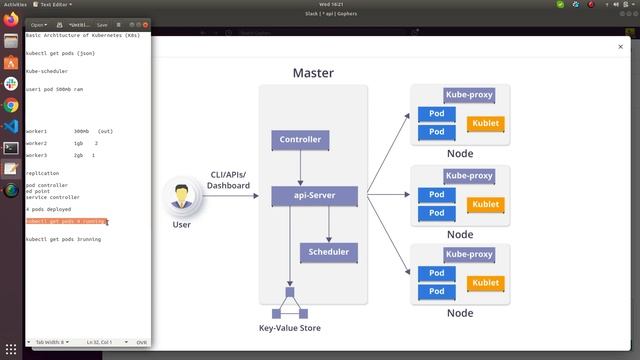Click the 'kubectl get pods 3running' line
This screenshot has height=360, width=640.
coord(63,239)
